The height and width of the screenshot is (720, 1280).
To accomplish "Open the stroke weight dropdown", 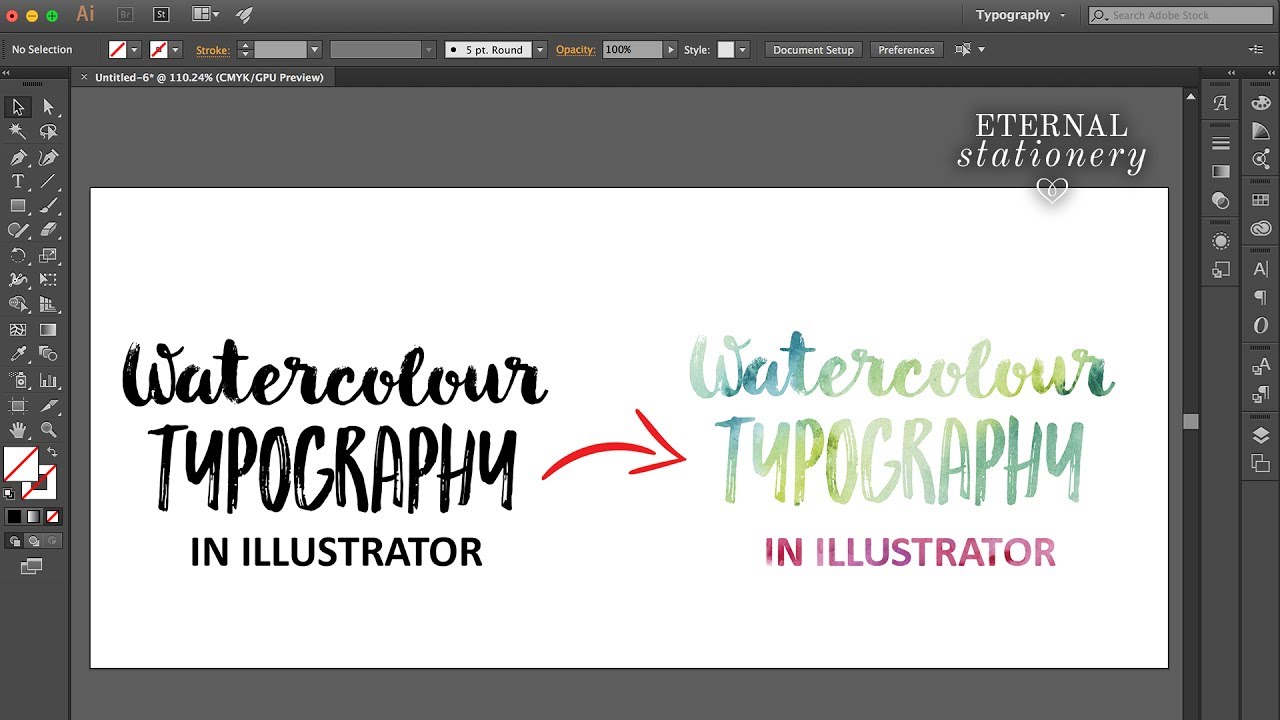I will tap(315, 49).
